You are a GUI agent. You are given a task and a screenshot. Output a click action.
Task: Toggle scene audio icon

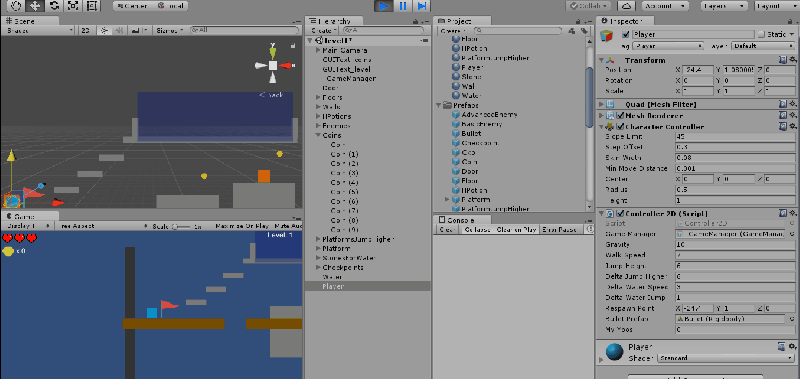click(x=119, y=30)
